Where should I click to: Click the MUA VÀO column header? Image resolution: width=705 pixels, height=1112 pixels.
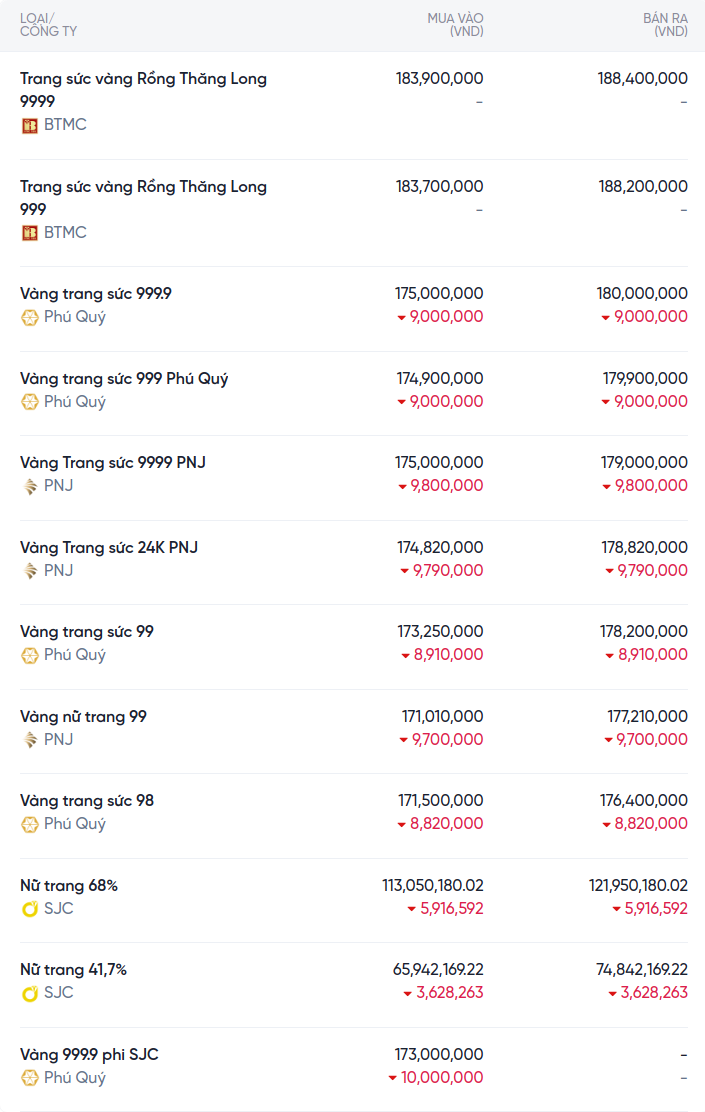pyautogui.click(x=455, y=25)
